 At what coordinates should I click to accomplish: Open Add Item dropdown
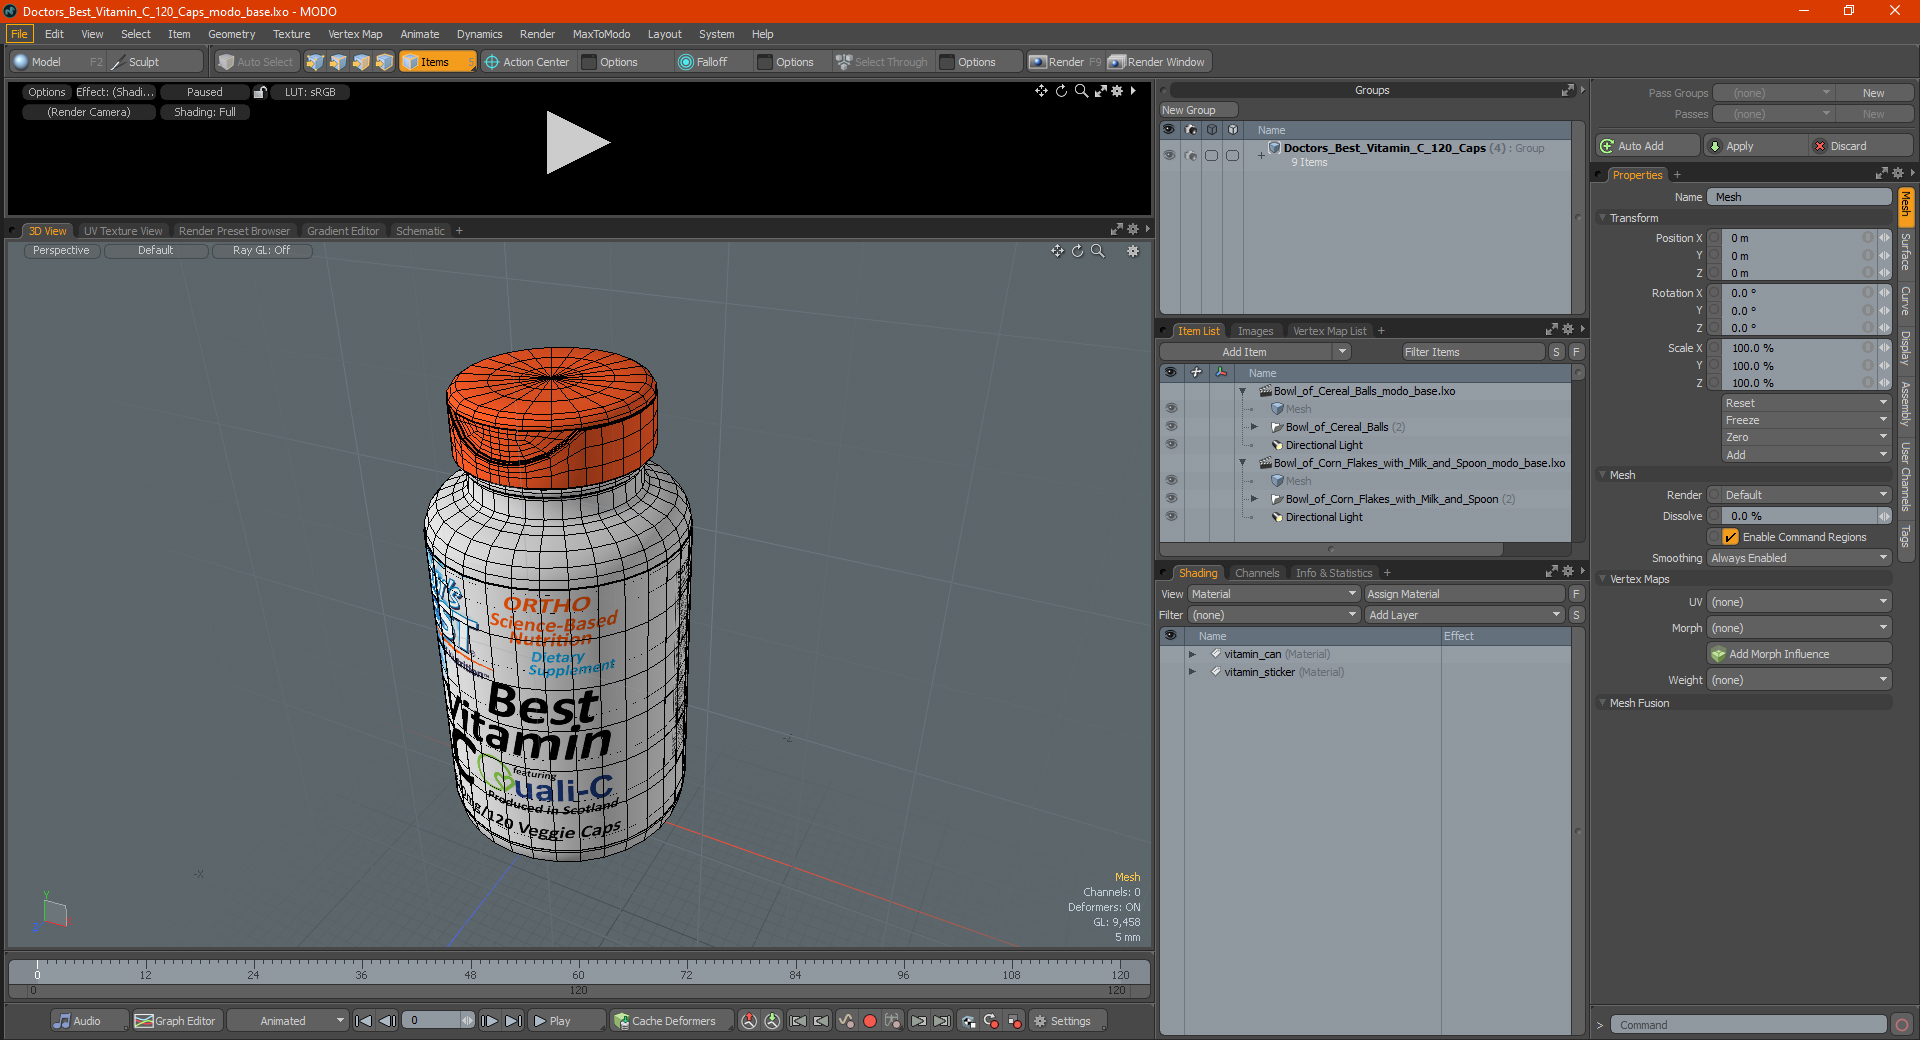pyautogui.click(x=1255, y=352)
